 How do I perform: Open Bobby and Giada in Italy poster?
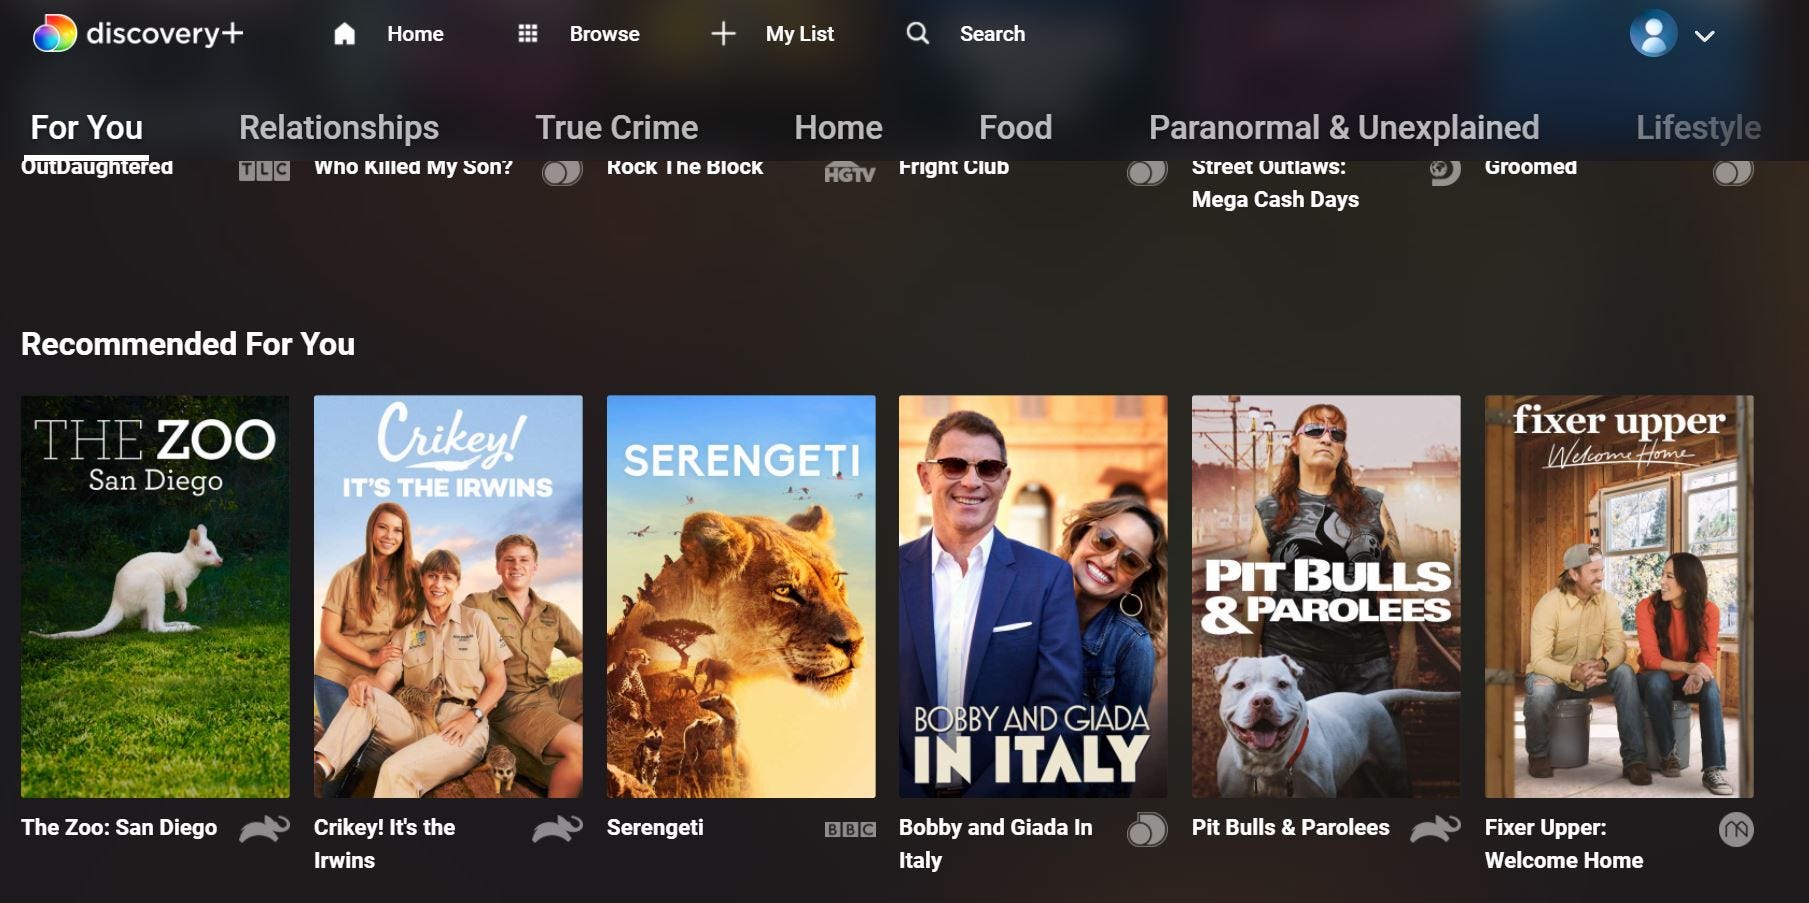coord(1033,596)
